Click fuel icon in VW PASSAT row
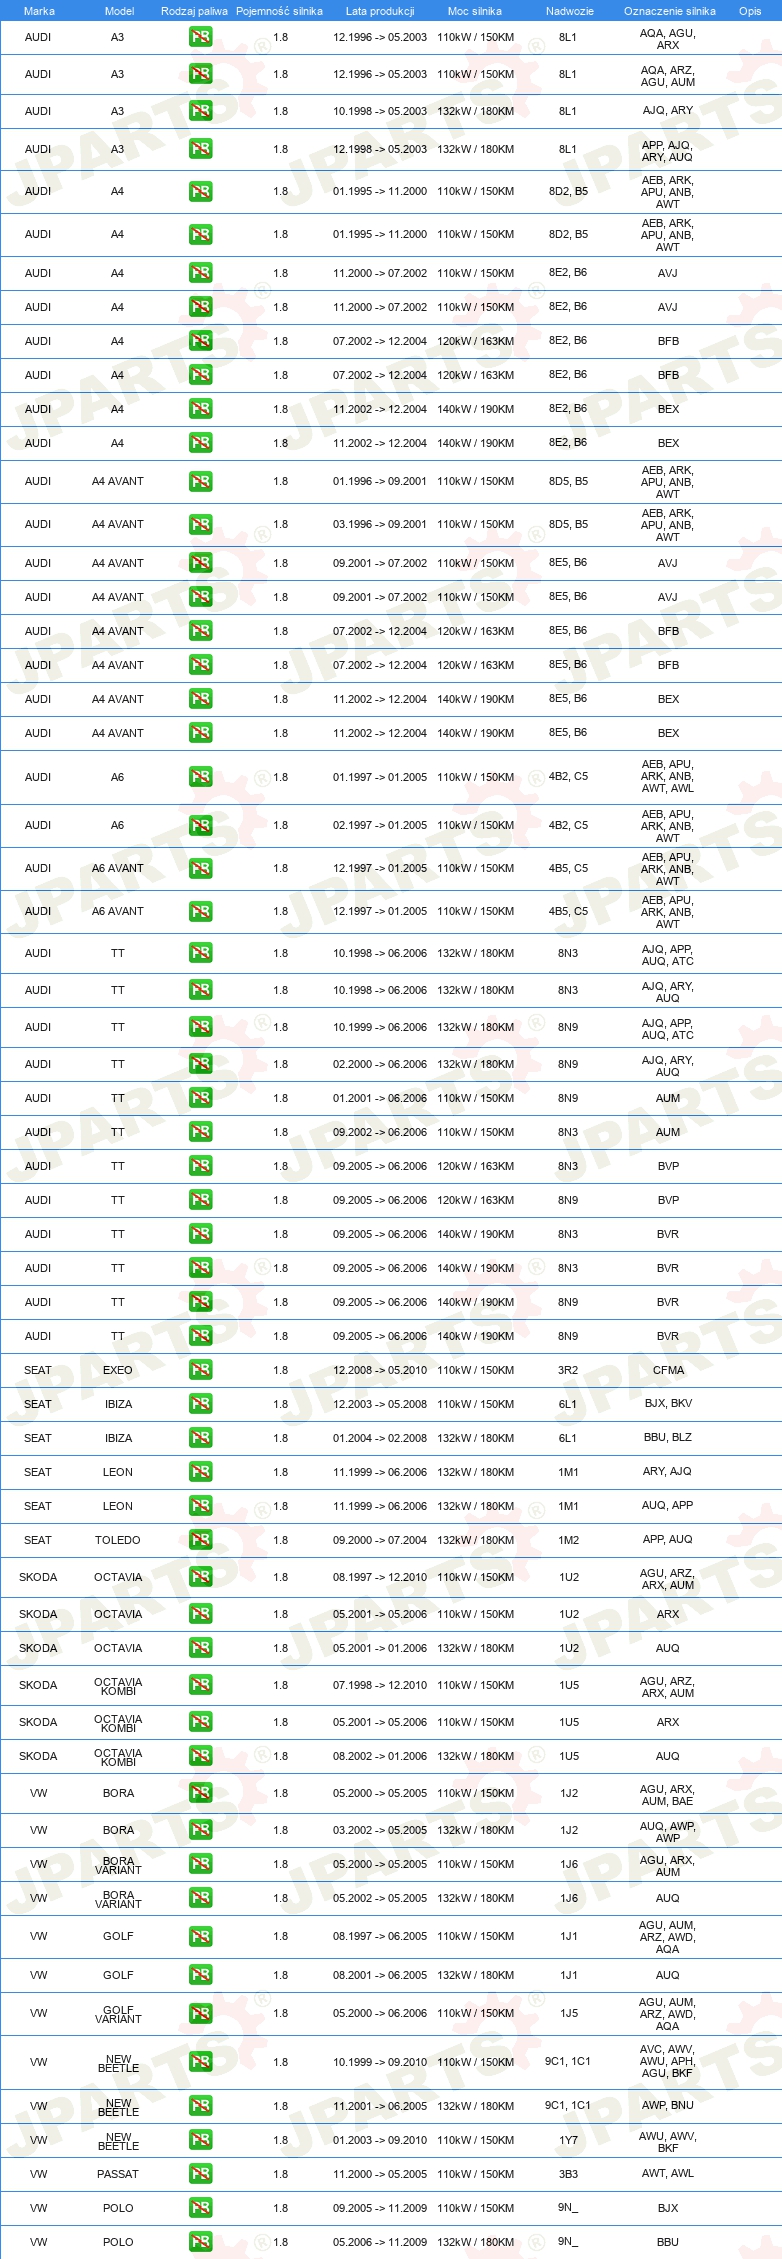Screen dimensions: 782x2259 pos(200,2174)
